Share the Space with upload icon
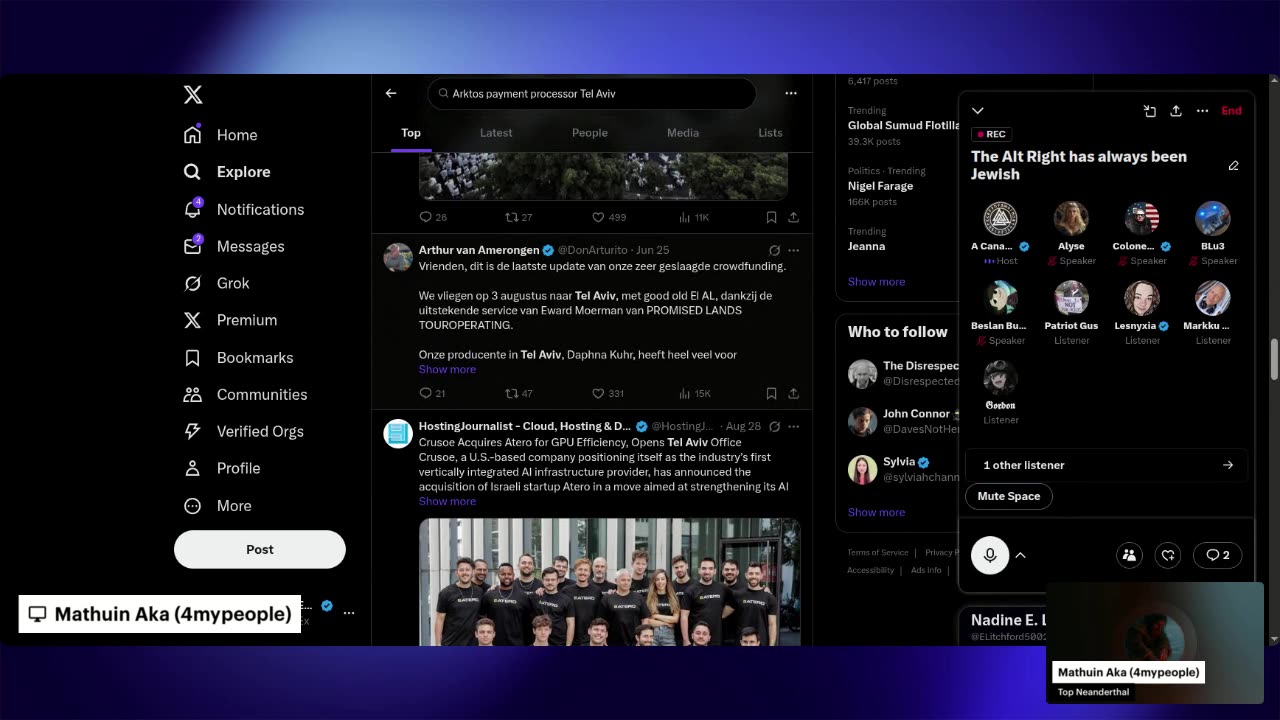Image resolution: width=1280 pixels, height=720 pixels. point(1176,111)
